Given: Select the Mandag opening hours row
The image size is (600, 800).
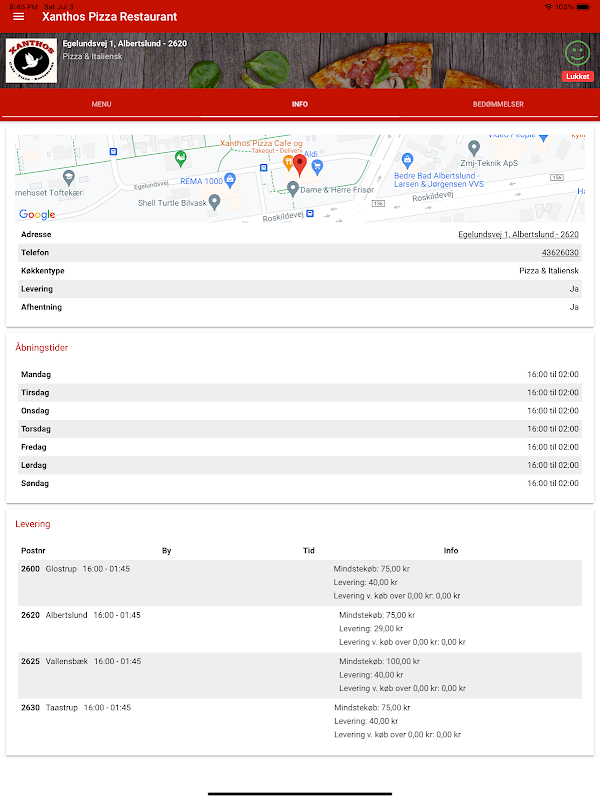Looking at the screenshot, I should tap(300, 374).
